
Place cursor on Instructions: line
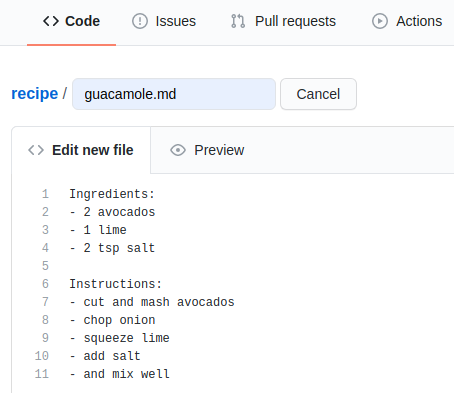115,284
